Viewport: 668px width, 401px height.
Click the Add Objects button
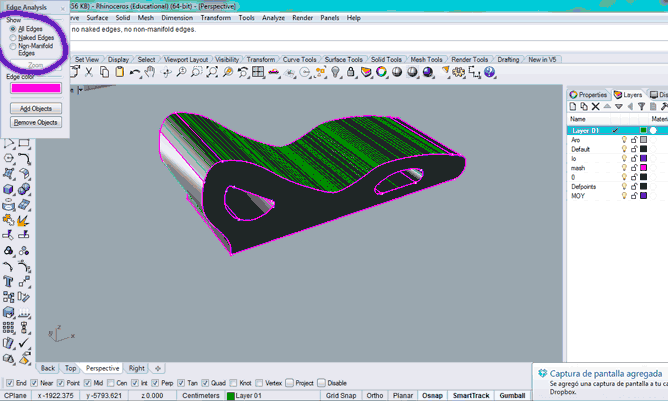click(x=36, y=109)
